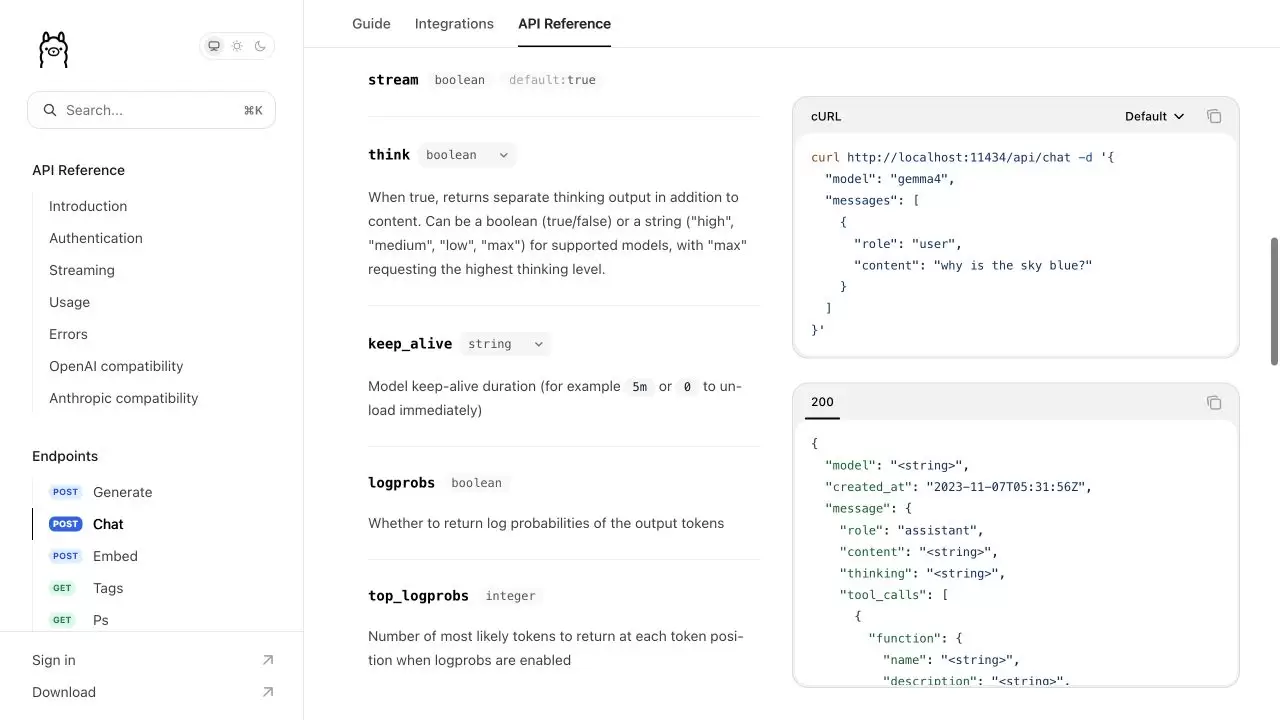The width and height of the screenshot is (1280, 720).
Task: Open Anthropic compatibility page
Action: [124, 398]
